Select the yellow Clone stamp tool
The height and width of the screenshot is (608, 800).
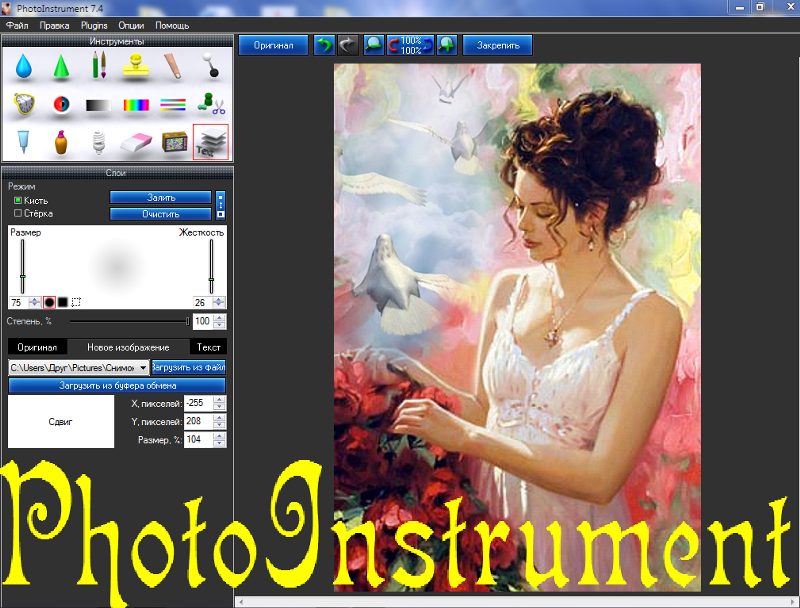(x=136, y=66)
